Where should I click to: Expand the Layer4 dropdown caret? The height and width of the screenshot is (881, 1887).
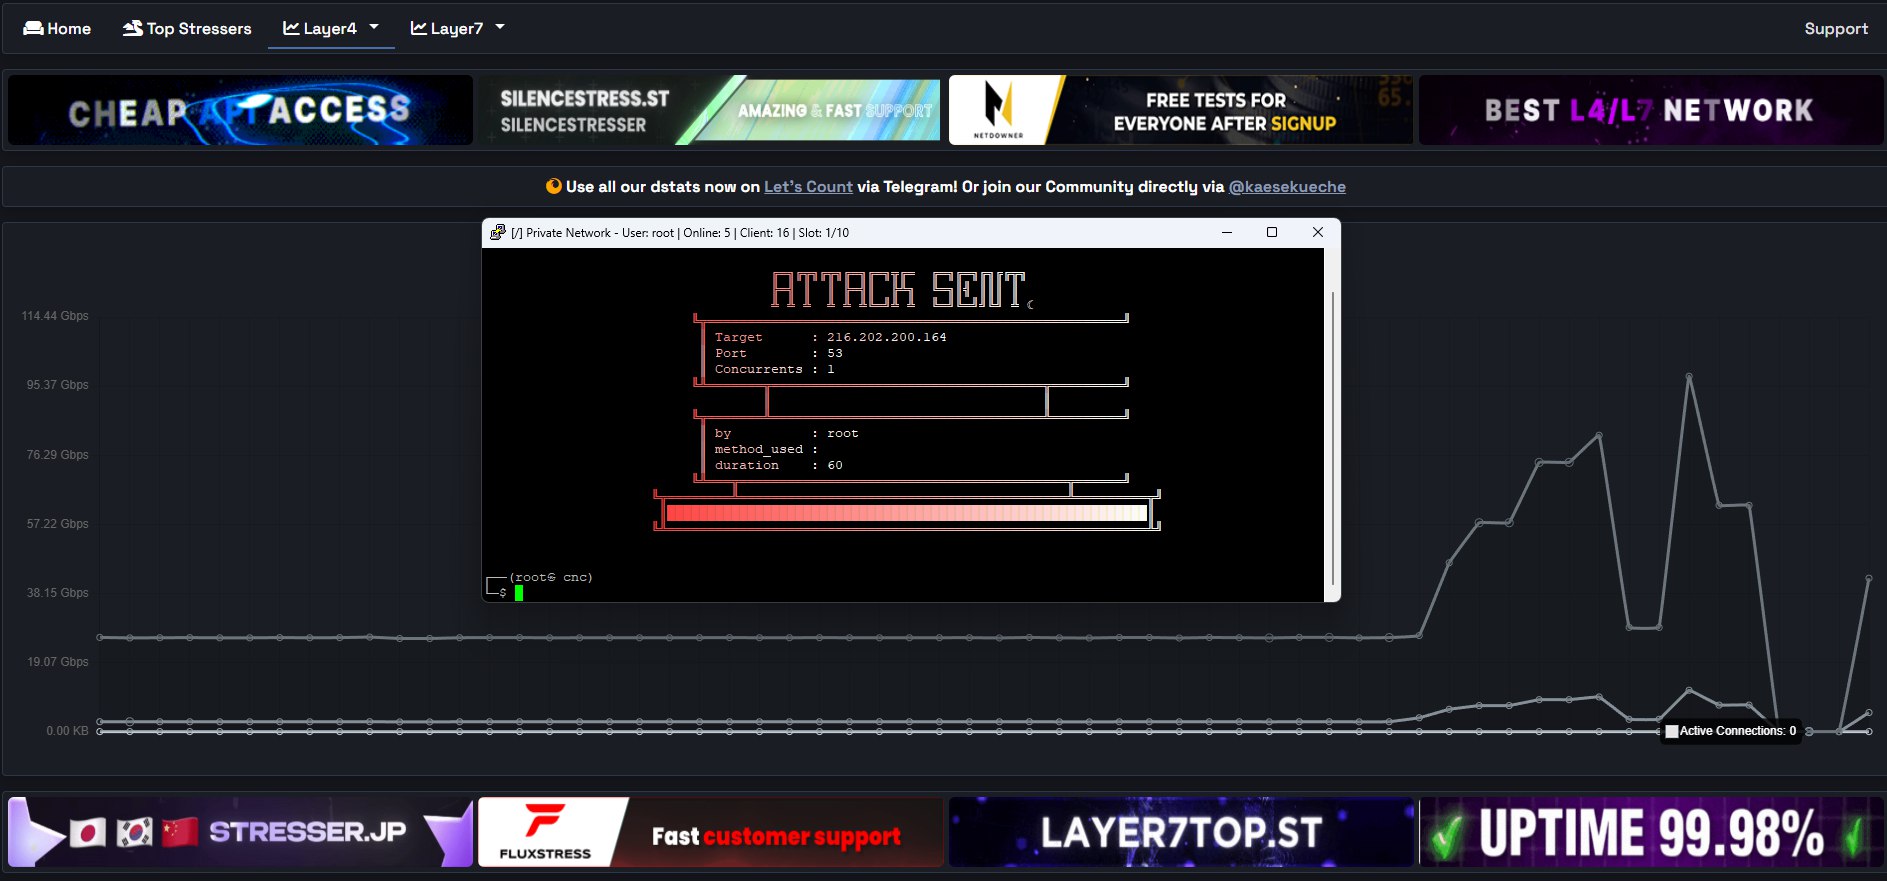coord(374,27)
